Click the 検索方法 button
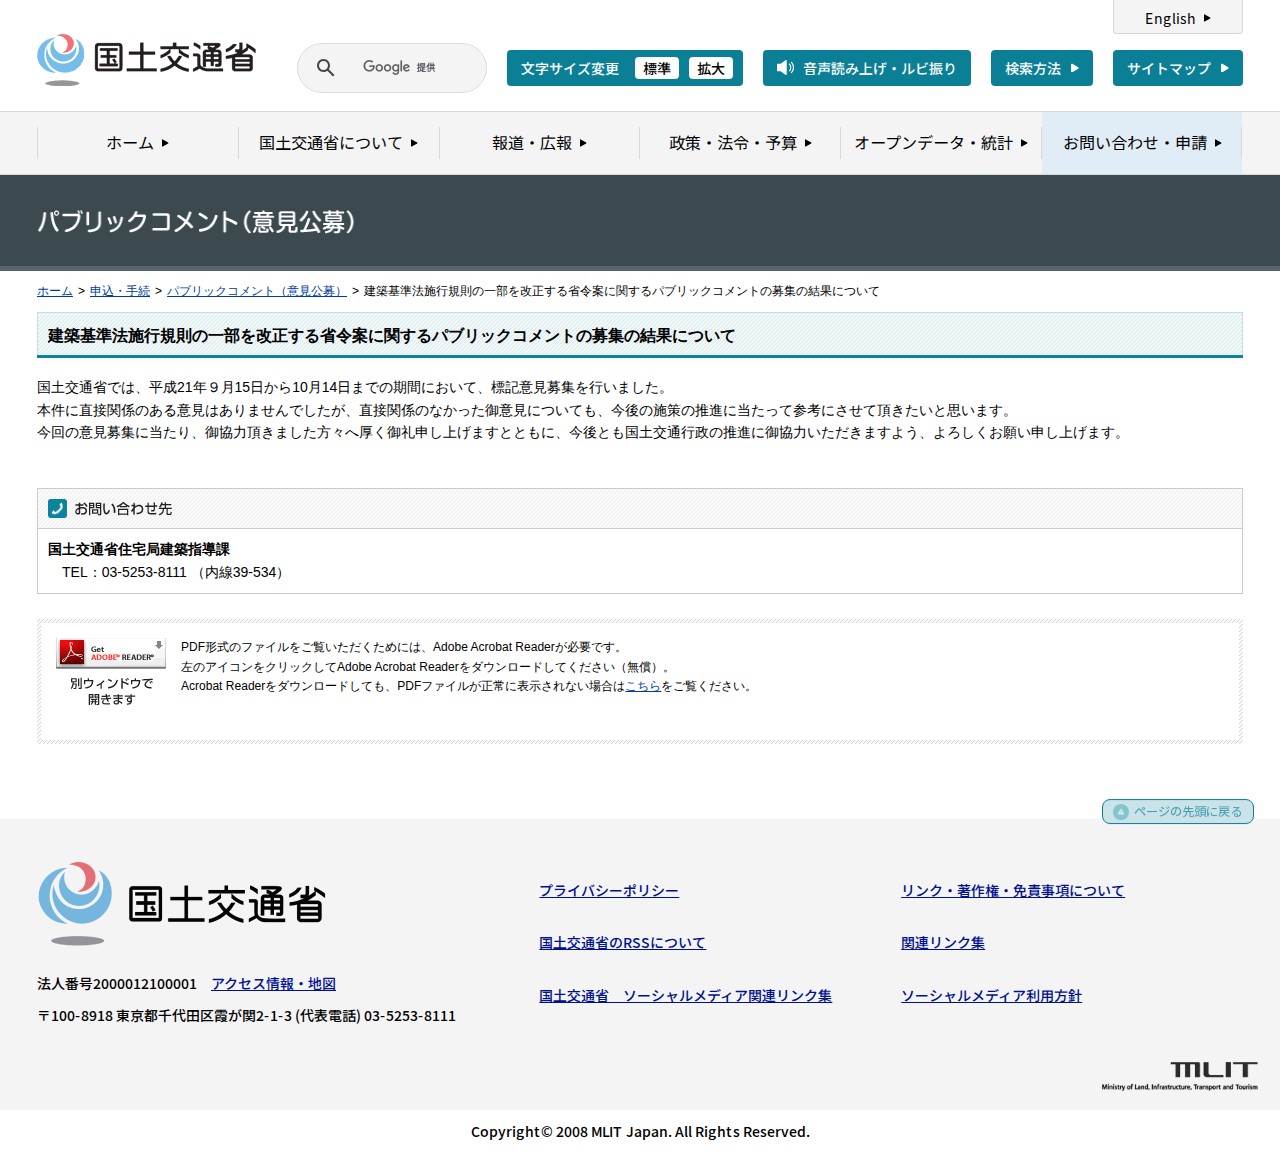This screenshot has width=1280, height=1160. pyautogui.click(x=1041, y=68)
